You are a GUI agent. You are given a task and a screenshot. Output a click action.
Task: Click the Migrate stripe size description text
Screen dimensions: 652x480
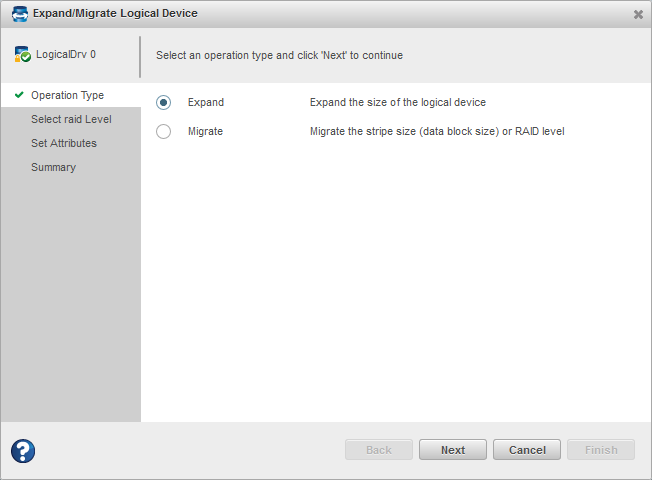tap(437, 132)
